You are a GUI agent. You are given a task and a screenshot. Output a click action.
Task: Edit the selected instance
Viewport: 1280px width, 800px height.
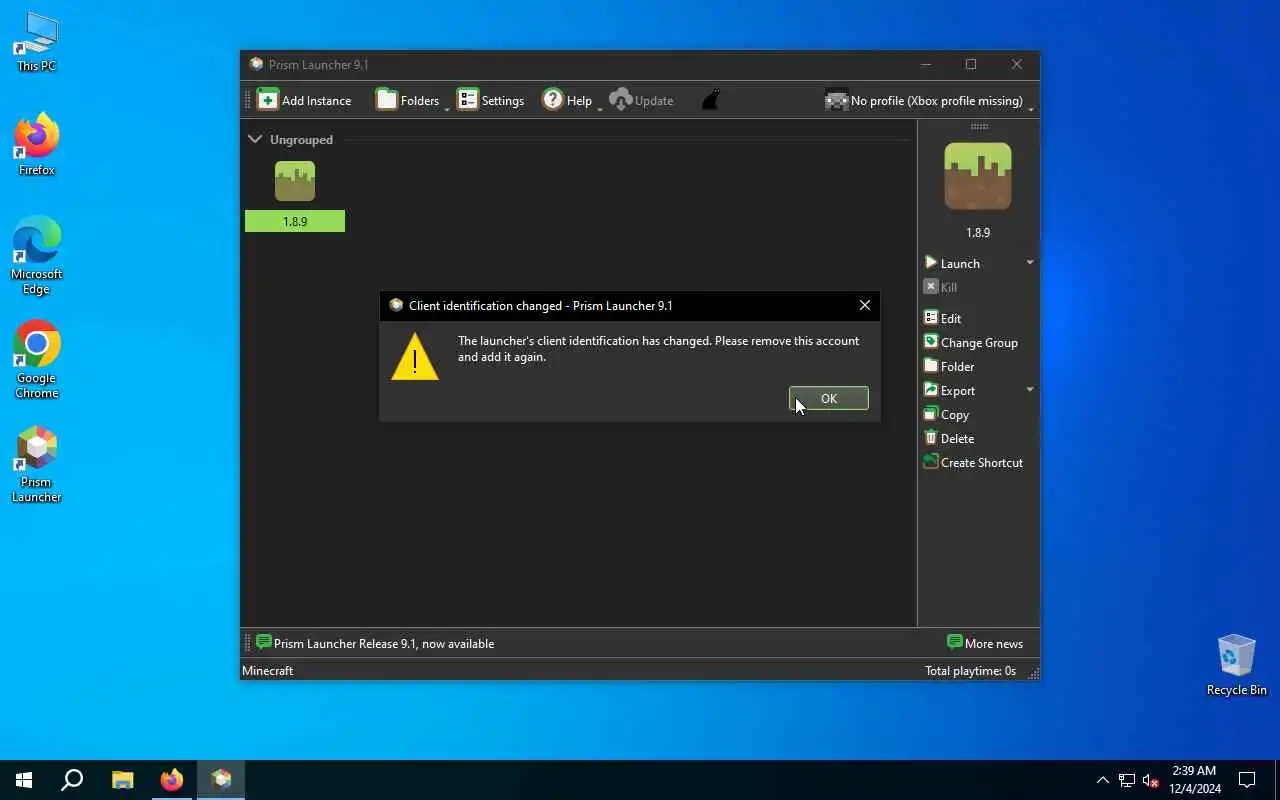[x=942, y=318]
